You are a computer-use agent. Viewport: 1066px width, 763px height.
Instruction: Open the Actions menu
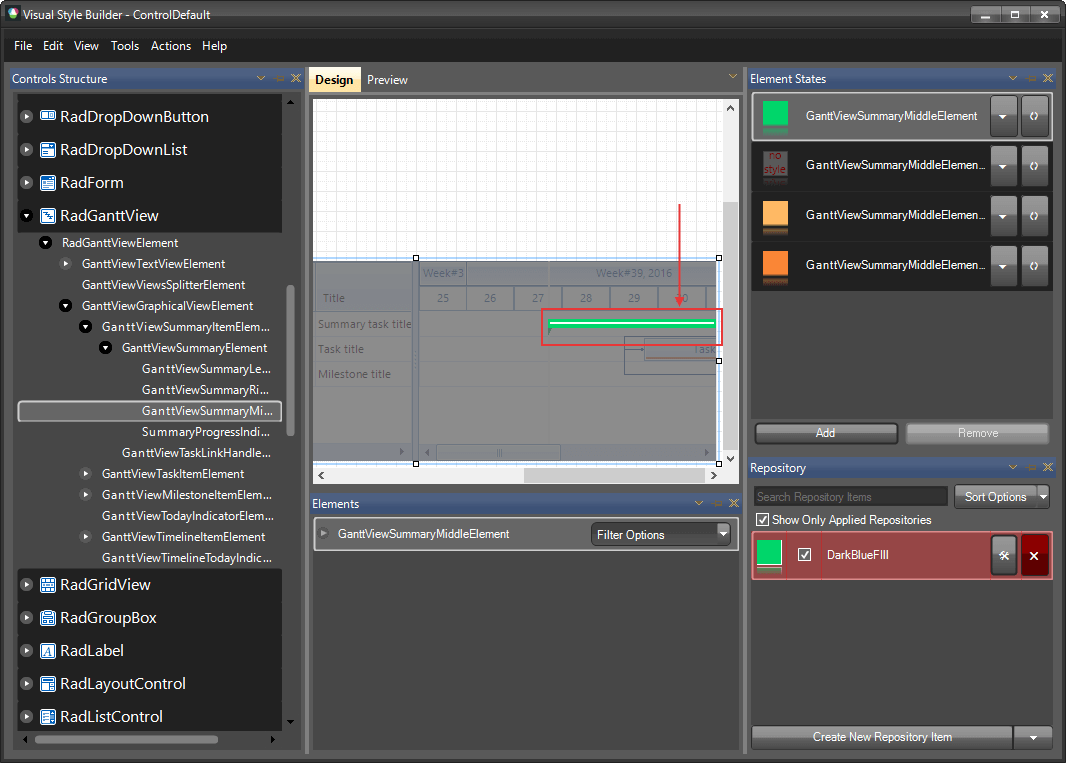[x=170, y=46]
